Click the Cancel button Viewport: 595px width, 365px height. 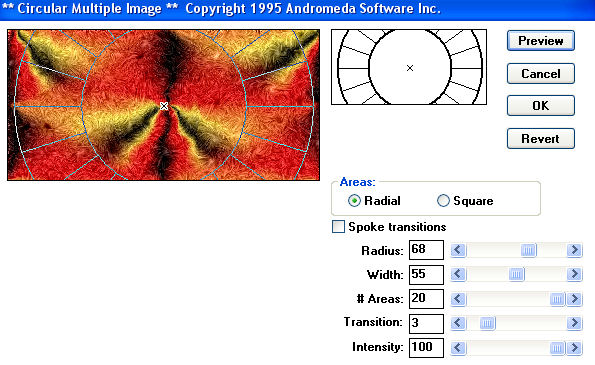(541, 74)
